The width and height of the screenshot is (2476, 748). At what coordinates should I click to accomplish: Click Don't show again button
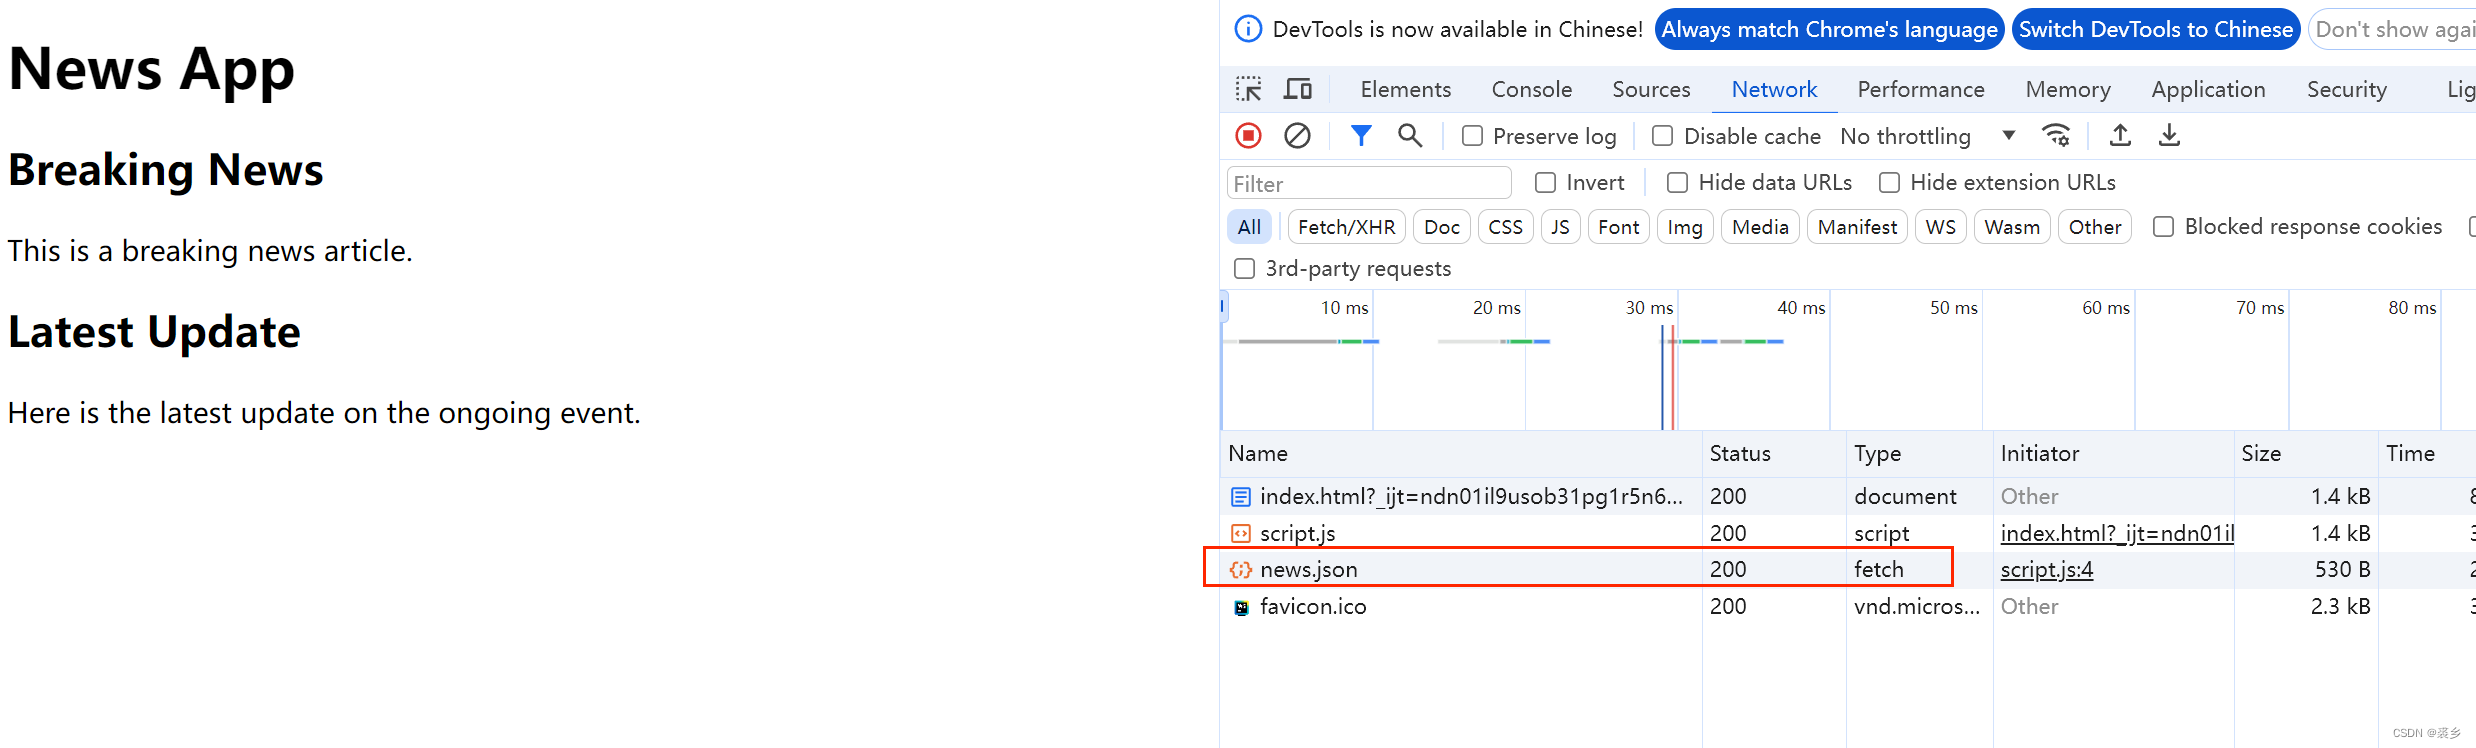(x=2394, y=29)
